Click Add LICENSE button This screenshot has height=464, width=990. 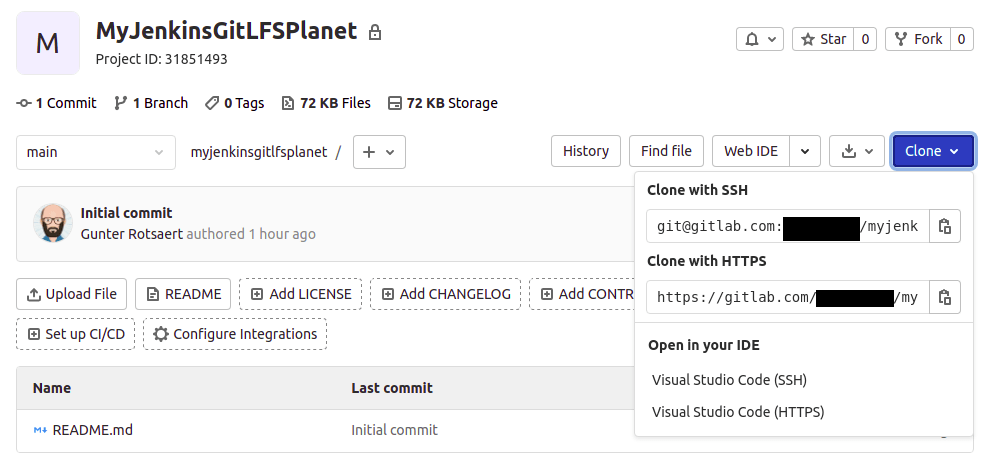click(x=300, y=294)
